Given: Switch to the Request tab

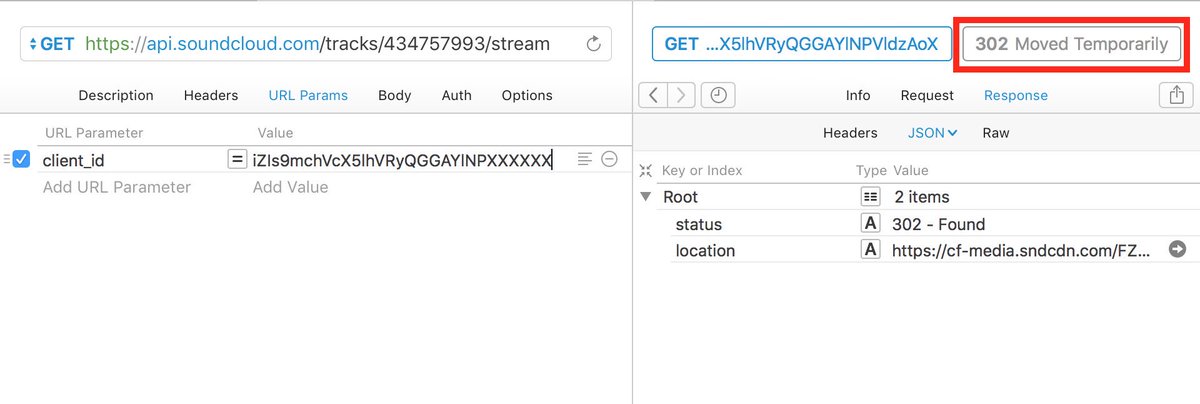Looking at the screenshot, I should pyautogui.click(x=927, y=96).
